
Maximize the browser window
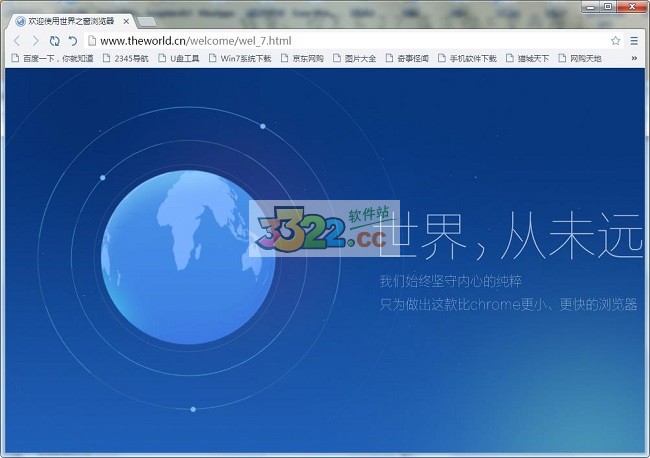608,7
